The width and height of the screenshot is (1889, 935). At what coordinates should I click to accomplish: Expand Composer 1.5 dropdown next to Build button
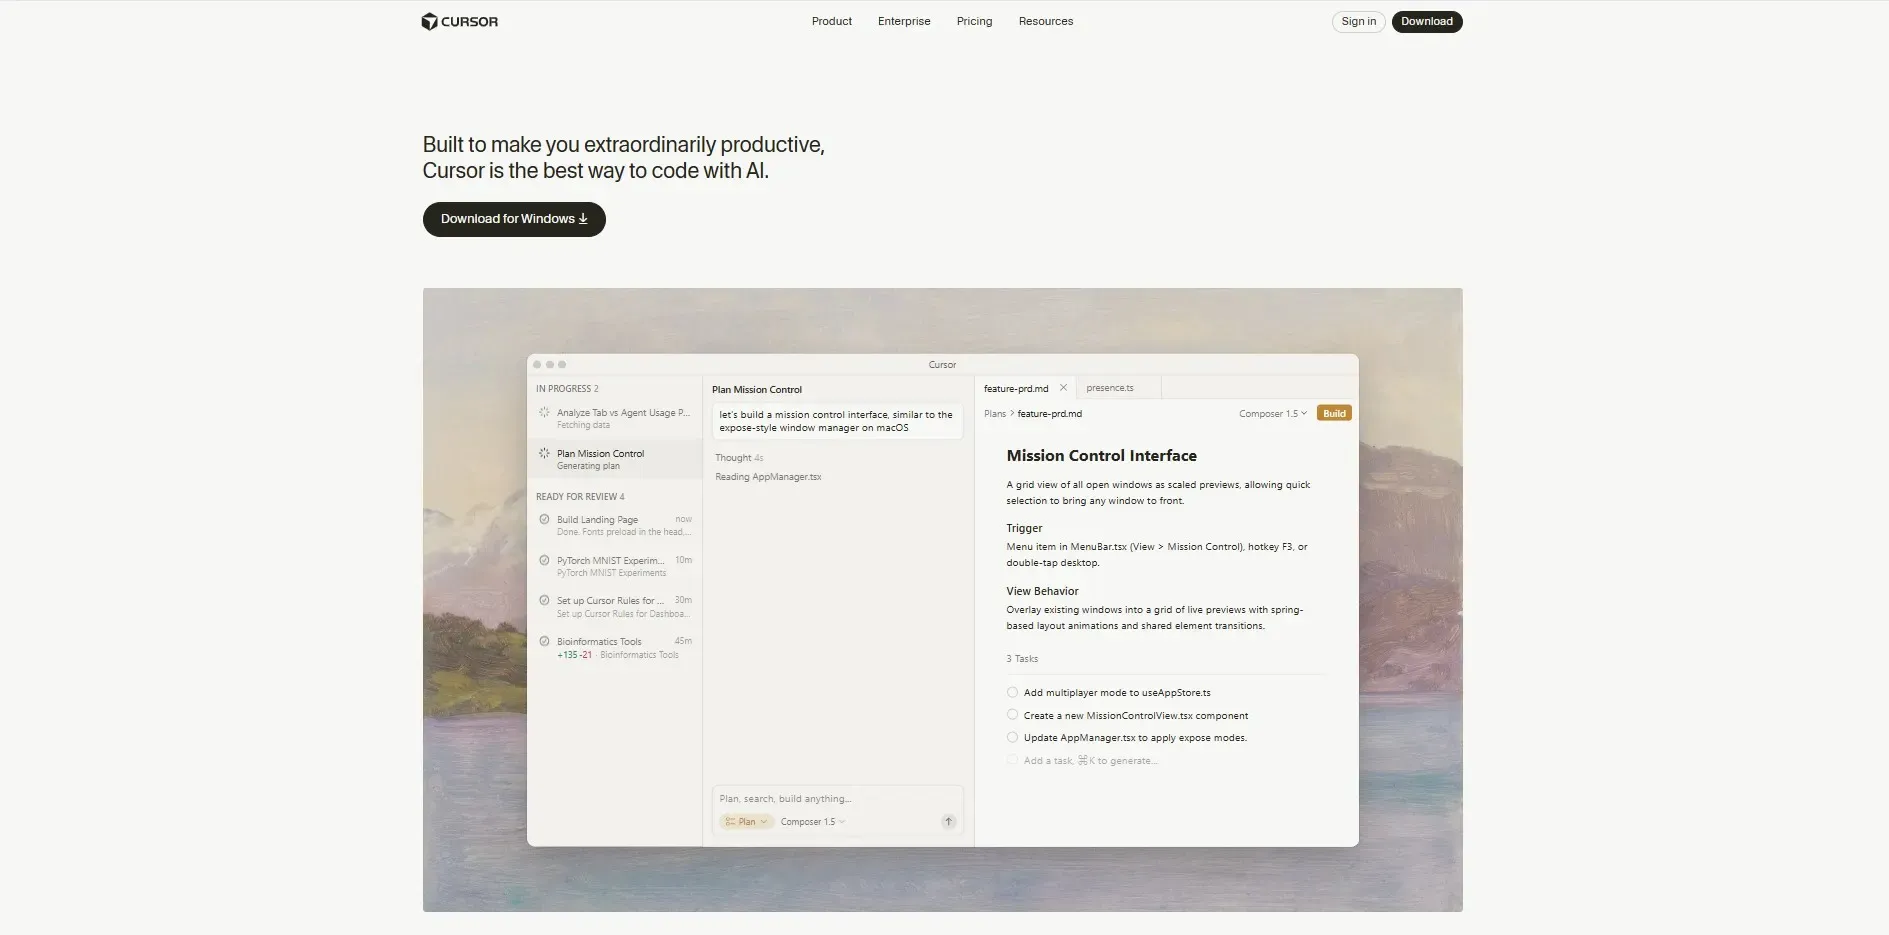[1272, 414]
